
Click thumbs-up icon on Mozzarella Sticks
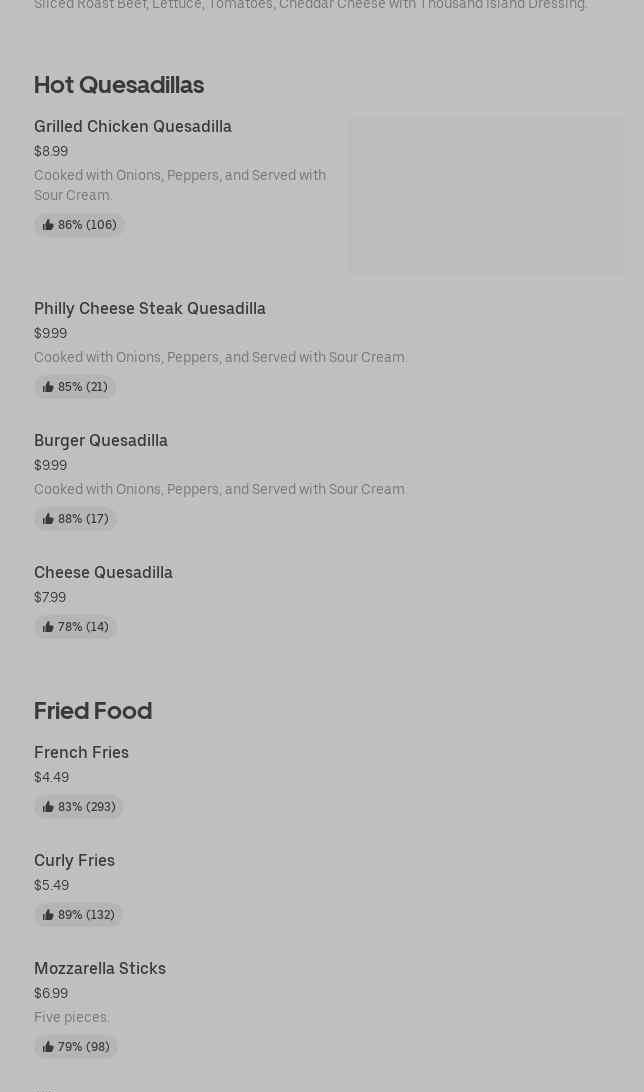coord(48,1047)
